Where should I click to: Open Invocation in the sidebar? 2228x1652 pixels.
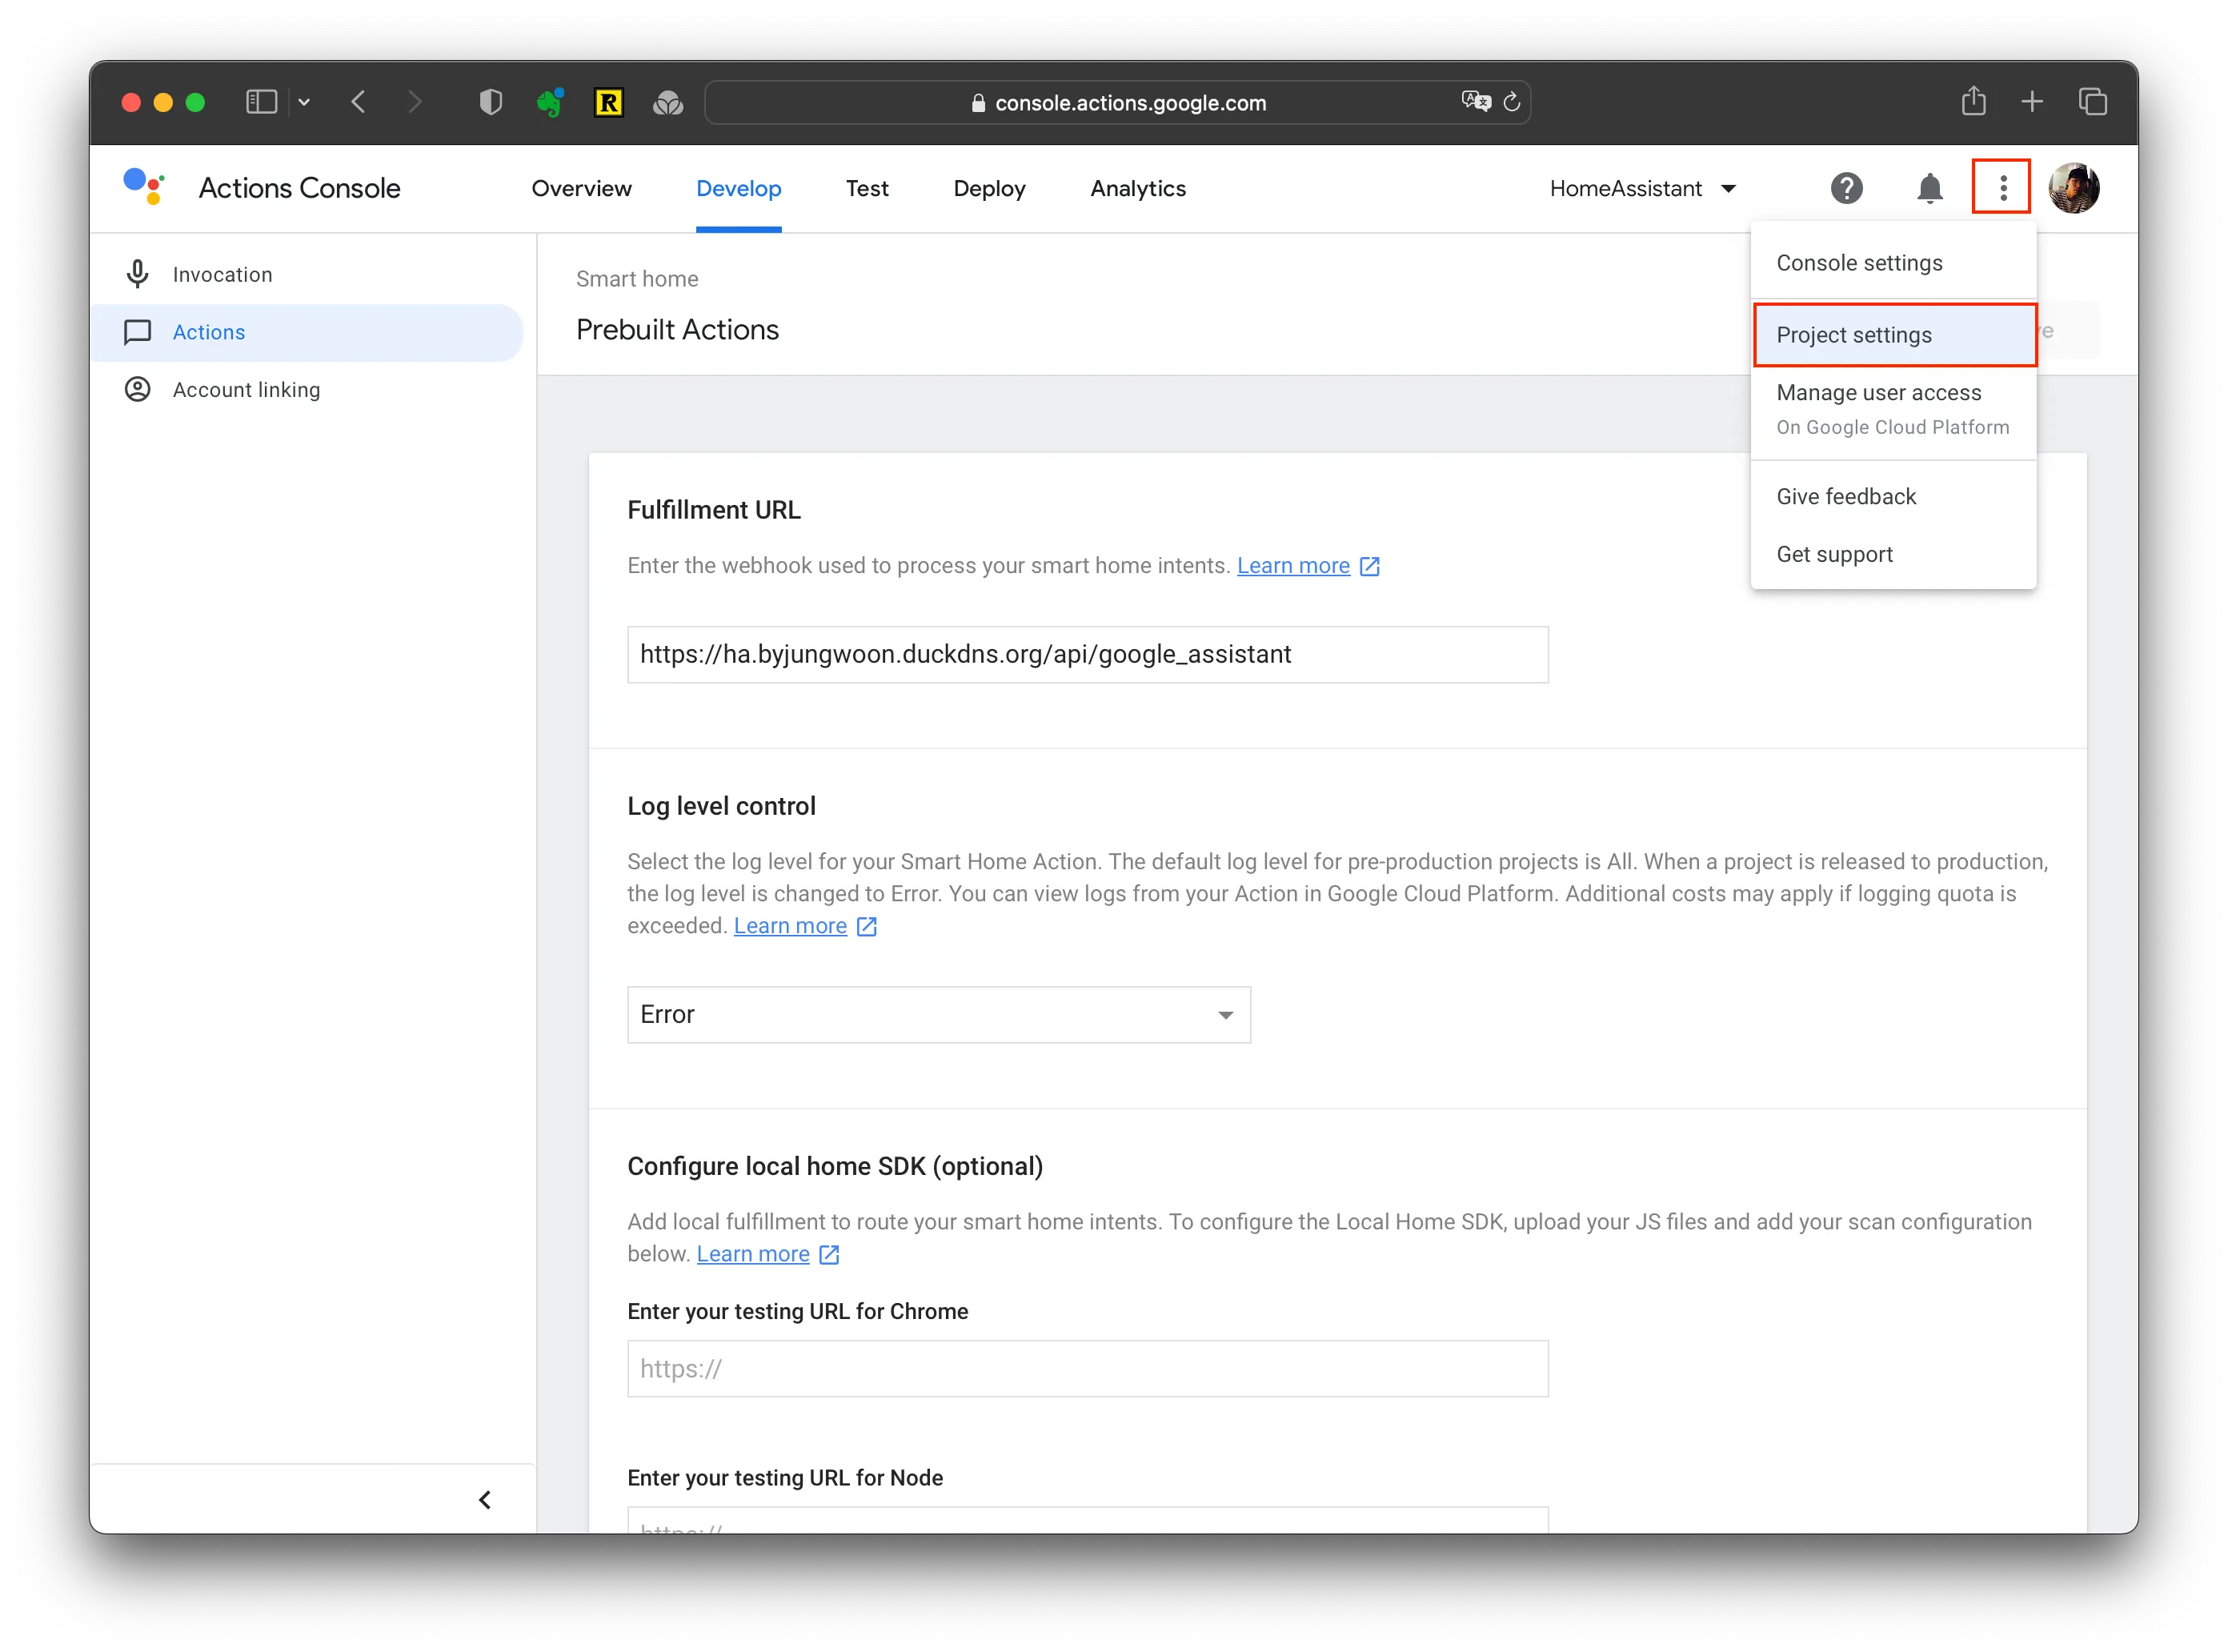[x=306, y=274]
